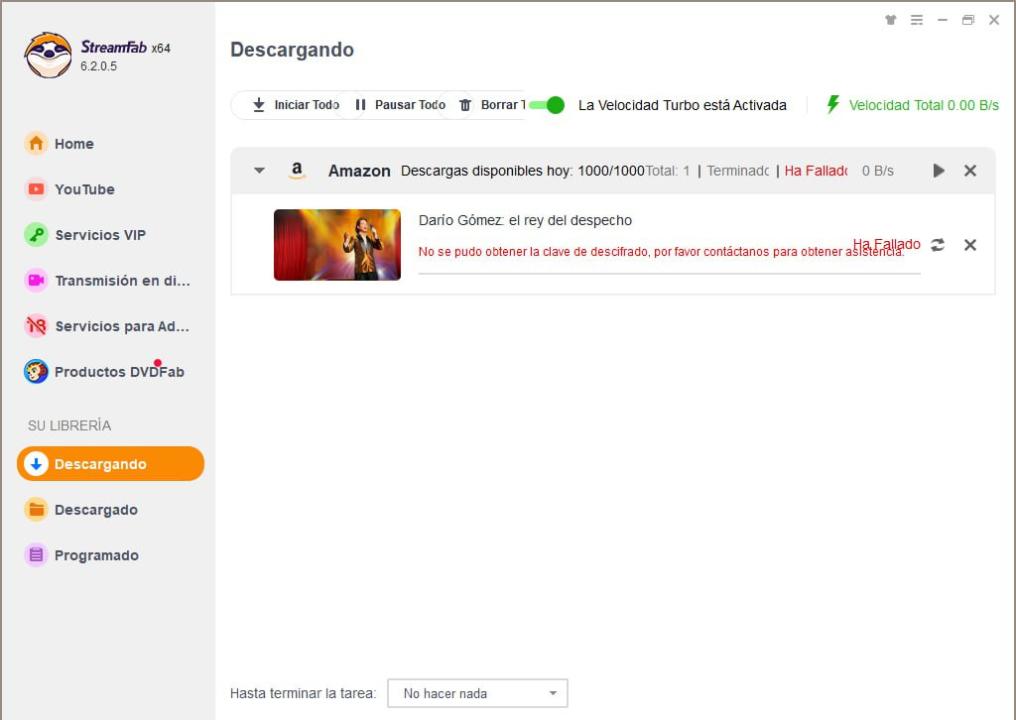
Task: Restore the StreamFab window size
Action: click(968, 20)
